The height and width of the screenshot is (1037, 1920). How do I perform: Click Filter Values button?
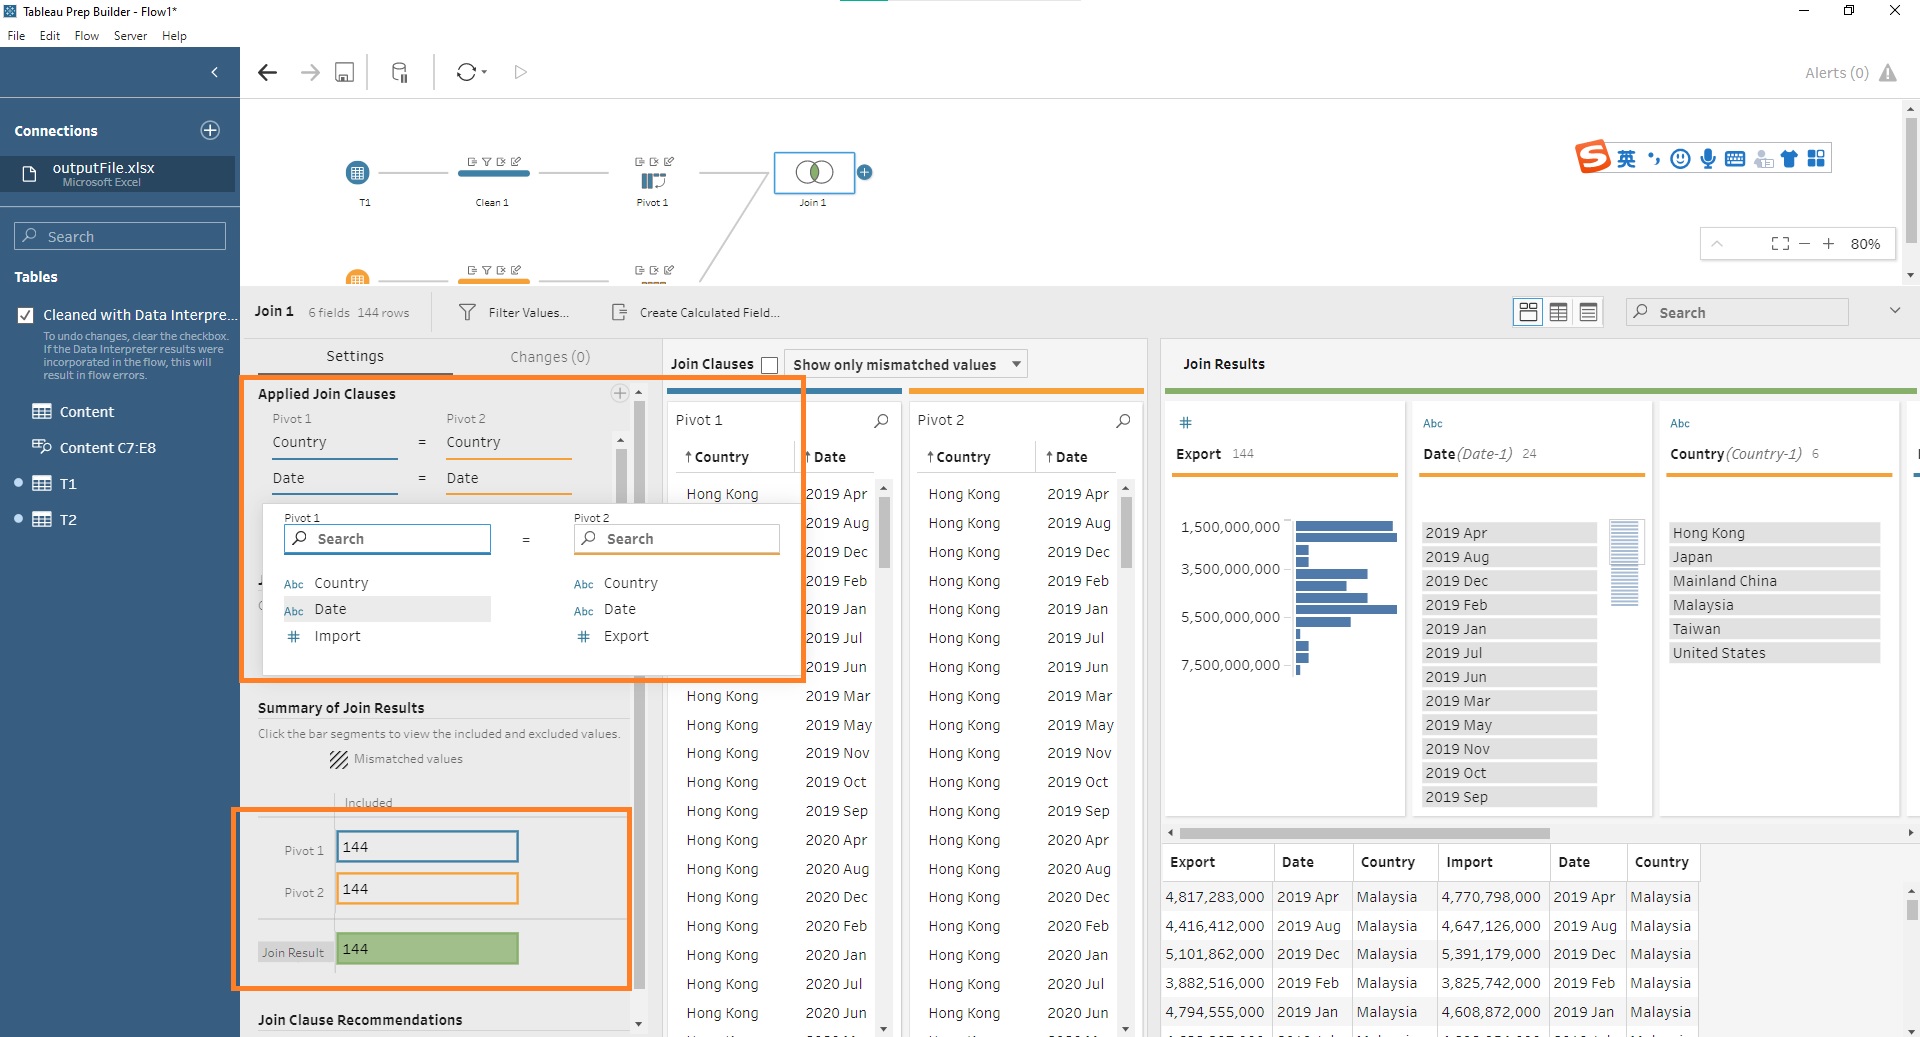point(514,312)
